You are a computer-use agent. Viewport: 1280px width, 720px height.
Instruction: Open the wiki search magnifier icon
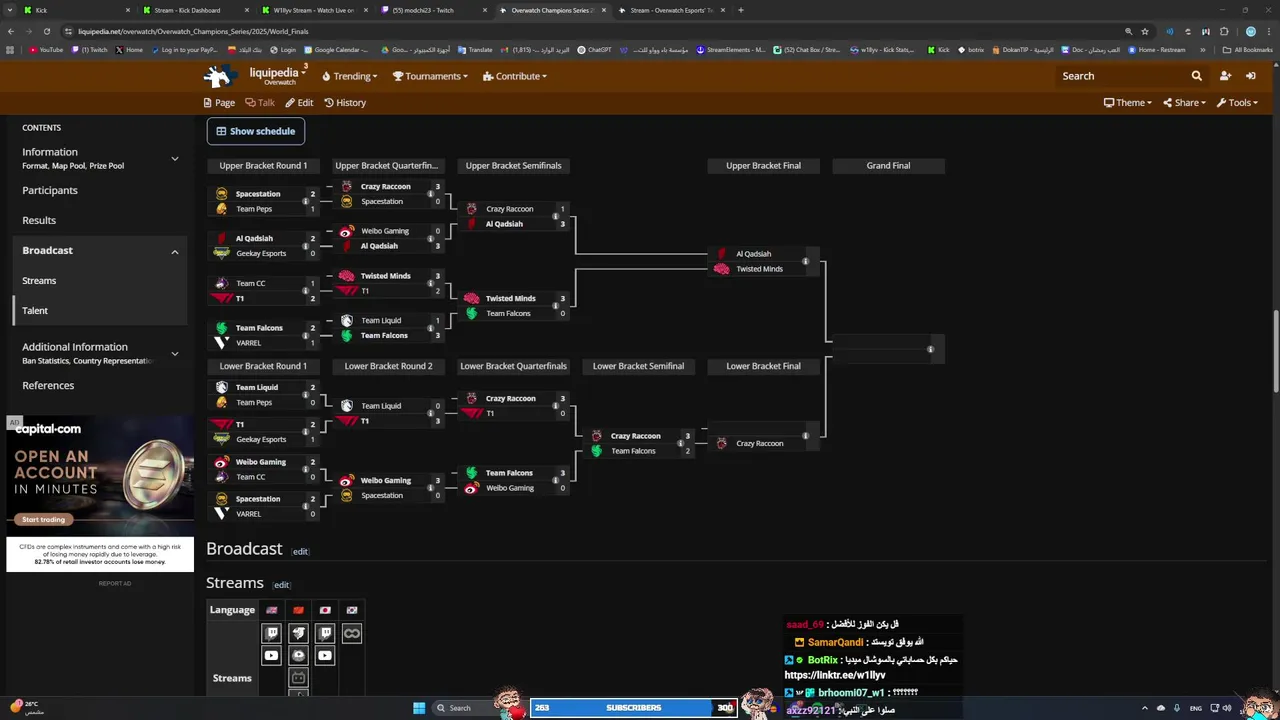[x=1196, y=76]
